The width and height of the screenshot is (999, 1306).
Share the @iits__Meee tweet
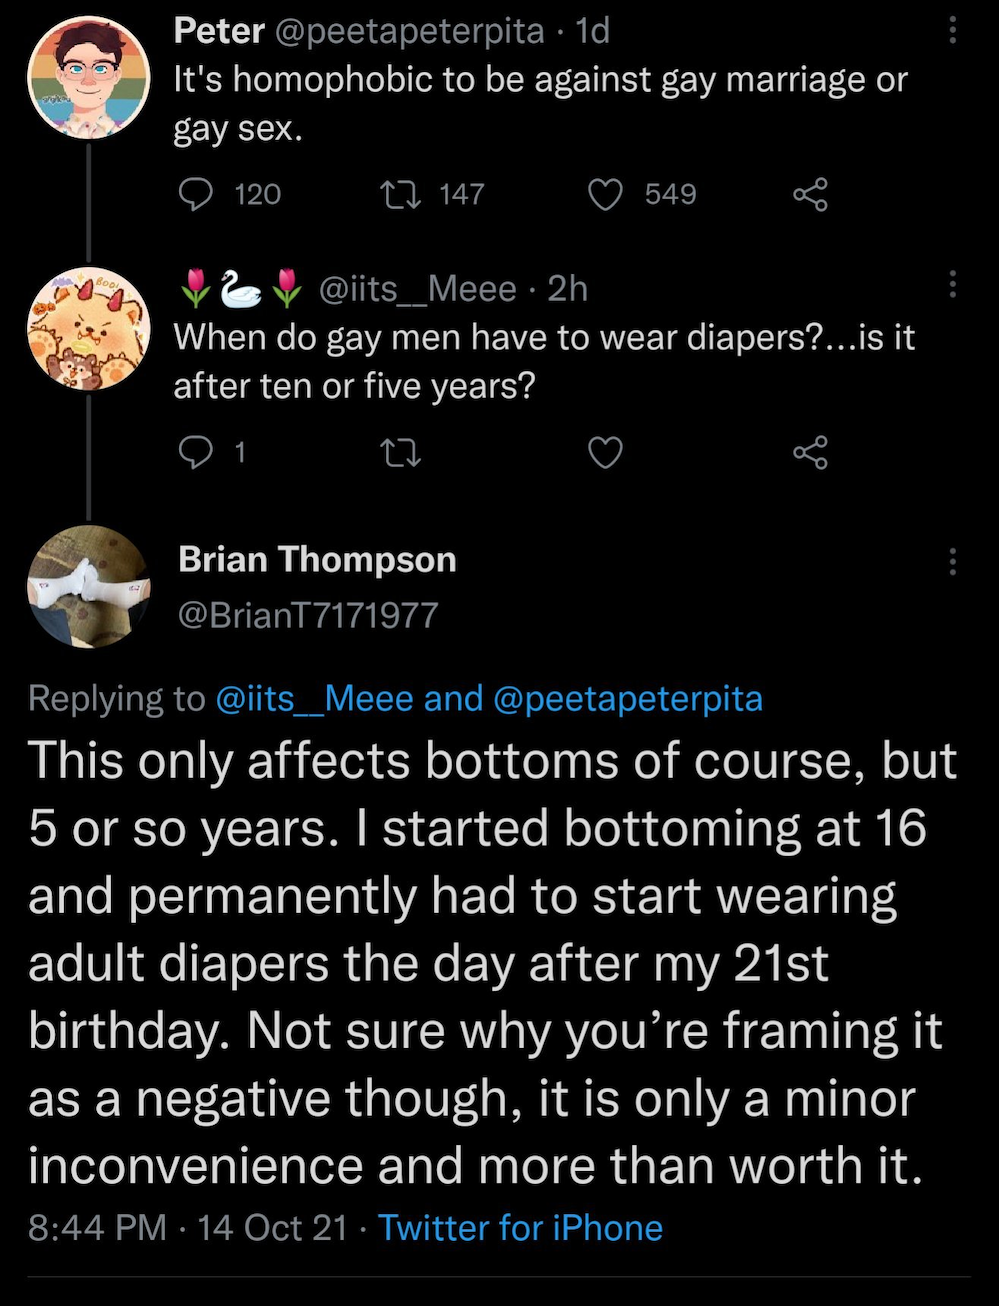coord(811,453)
